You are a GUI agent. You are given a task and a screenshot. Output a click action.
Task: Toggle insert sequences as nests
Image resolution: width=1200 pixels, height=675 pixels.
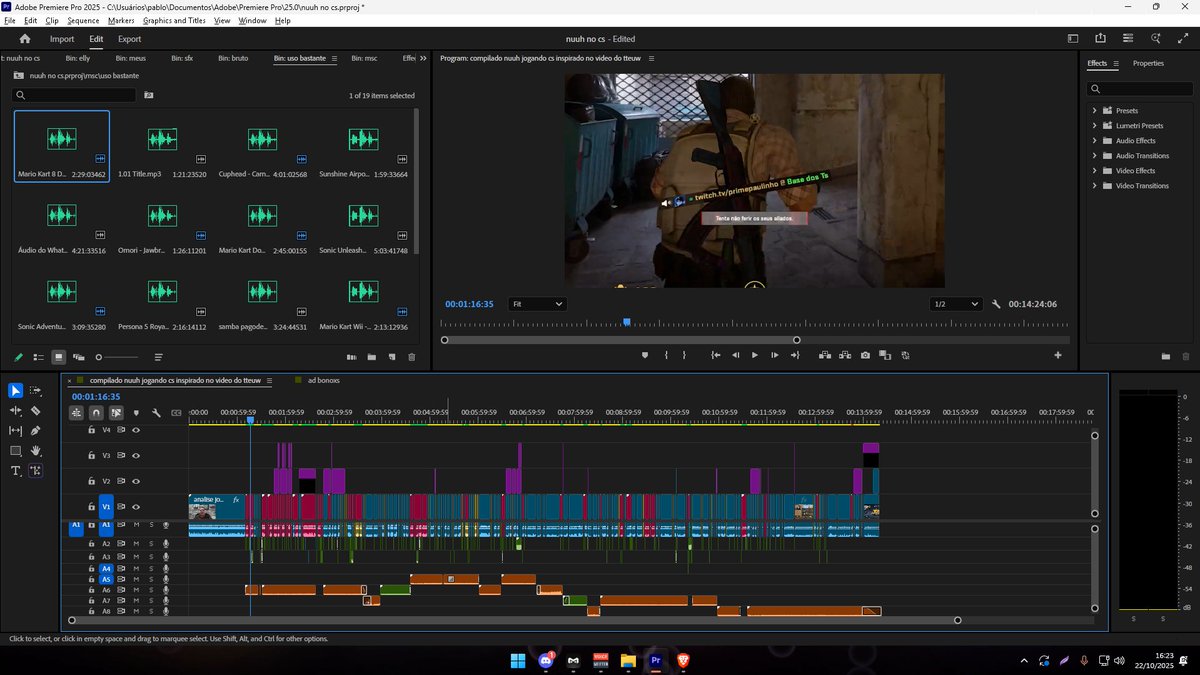click(x=76, y=412)
